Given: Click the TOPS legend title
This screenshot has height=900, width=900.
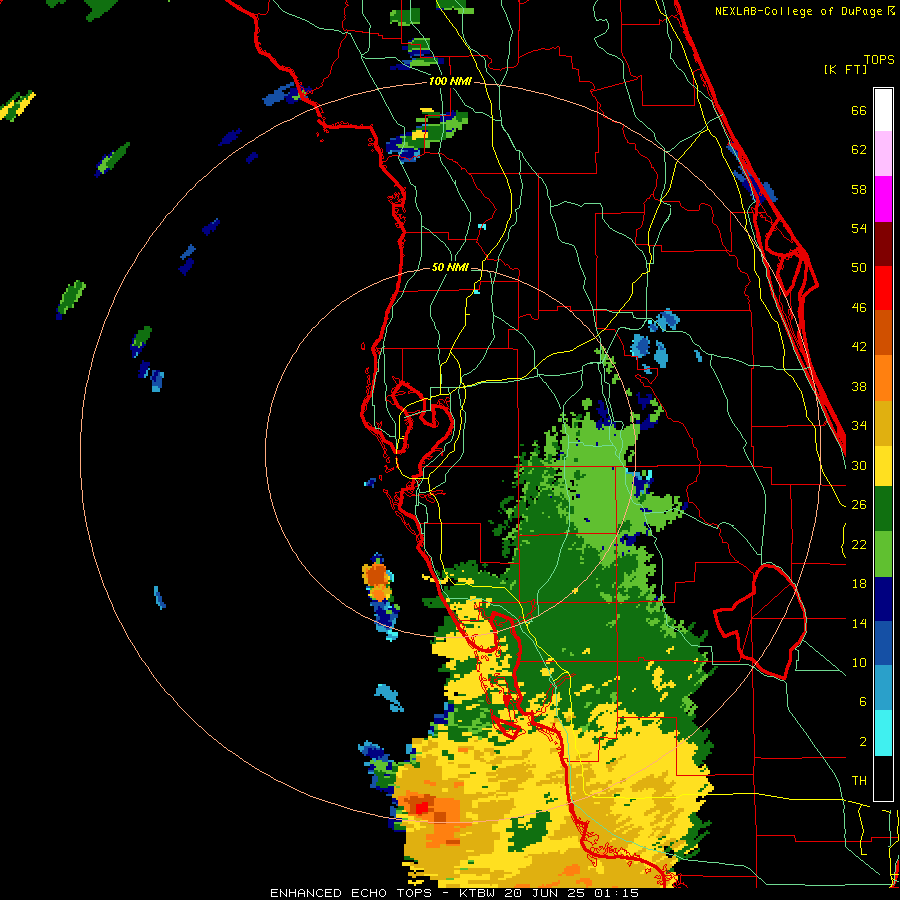Looking at the screenshot, I should click(879, 59).
